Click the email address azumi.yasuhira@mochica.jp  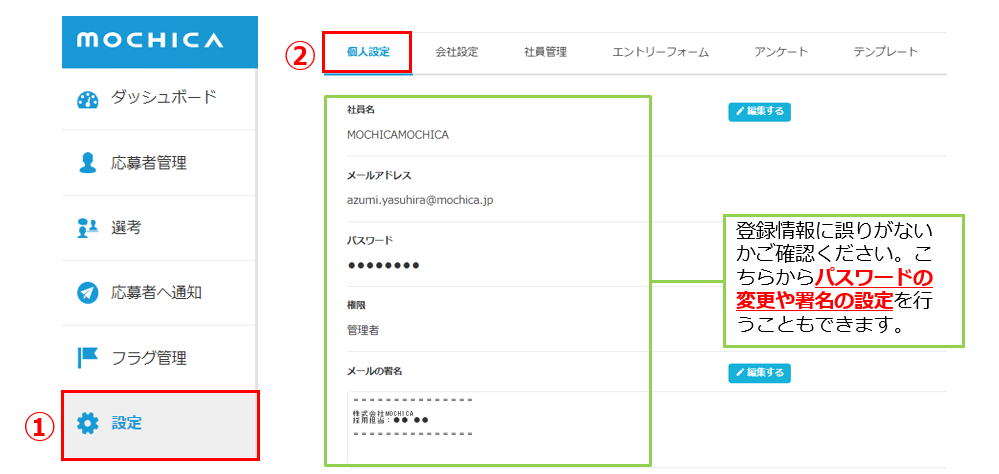click(x=420, y=200)
